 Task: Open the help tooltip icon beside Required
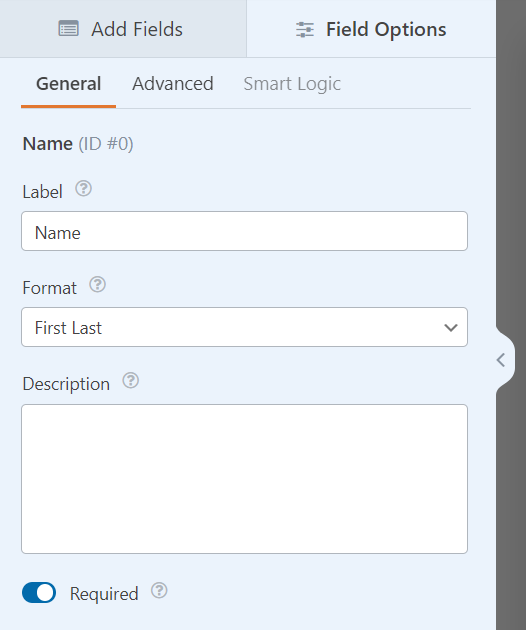(159, 591)
